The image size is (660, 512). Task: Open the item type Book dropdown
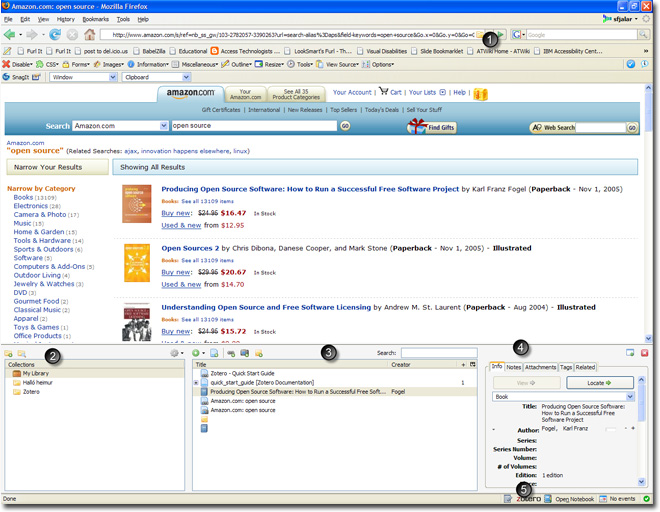pos(563,397)
